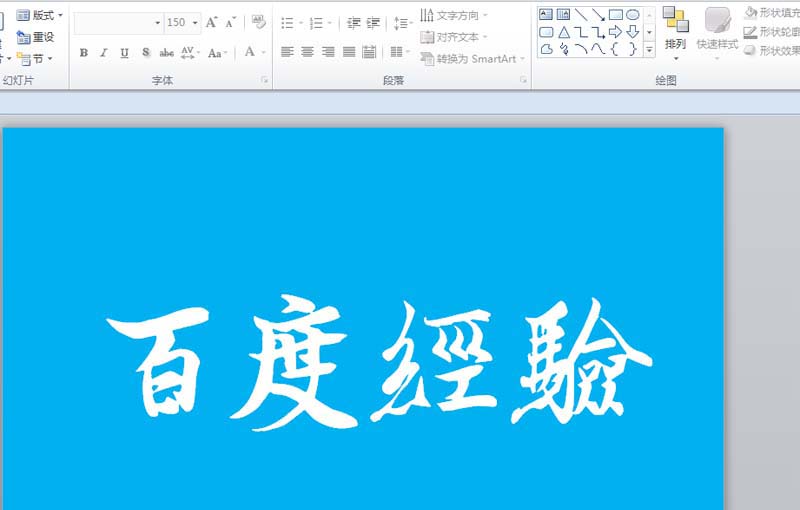Screen dimensions: 800x510
Task: Select the down arrow shape
Action: pyautogui.click(x=633, y=32)
